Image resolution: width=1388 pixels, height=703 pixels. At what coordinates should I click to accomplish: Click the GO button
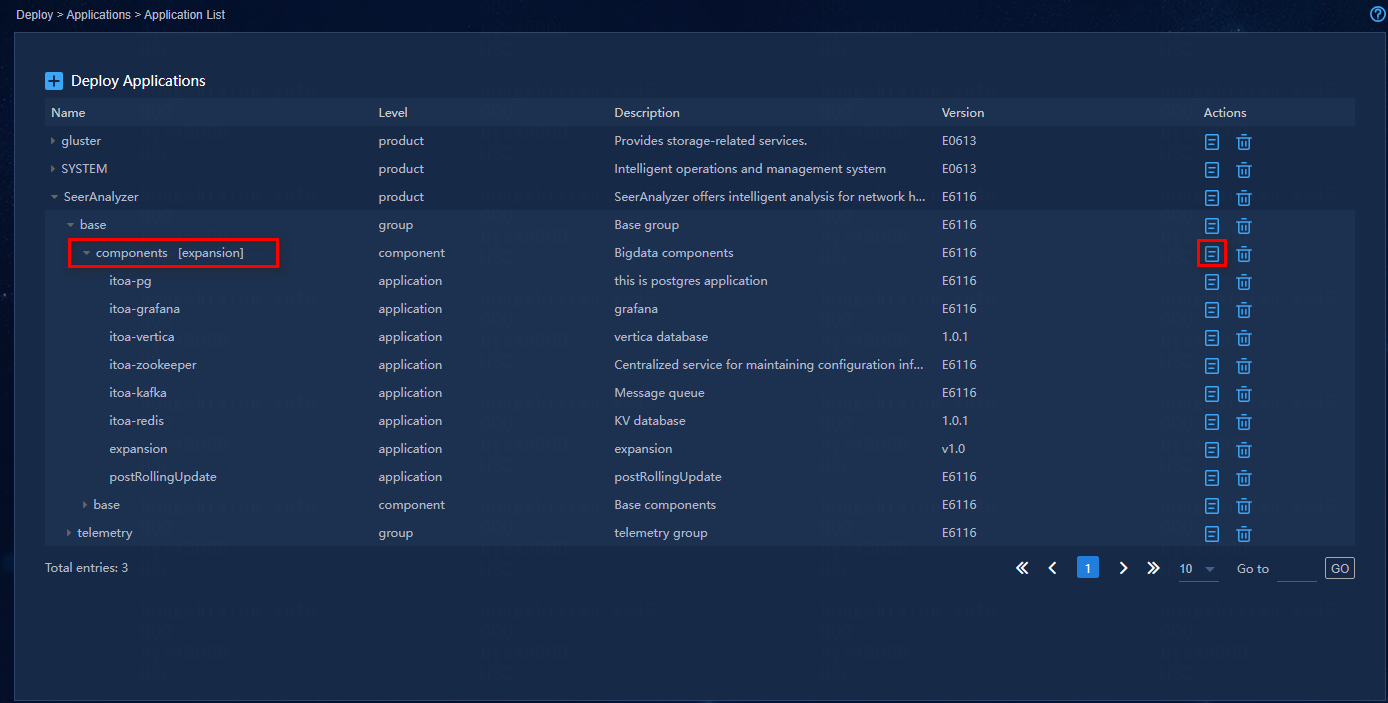1340,568
